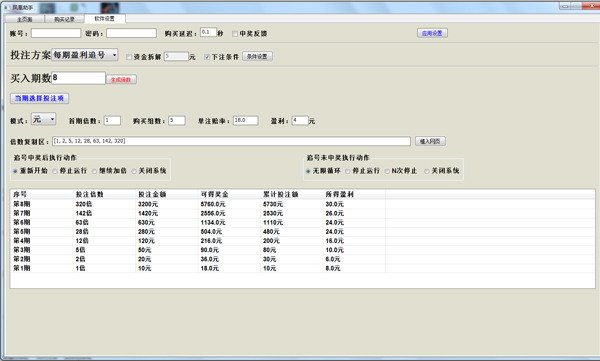Click the 购买延迟 seconds field
Screen dimensions: 600x361
tap(208, 33)
